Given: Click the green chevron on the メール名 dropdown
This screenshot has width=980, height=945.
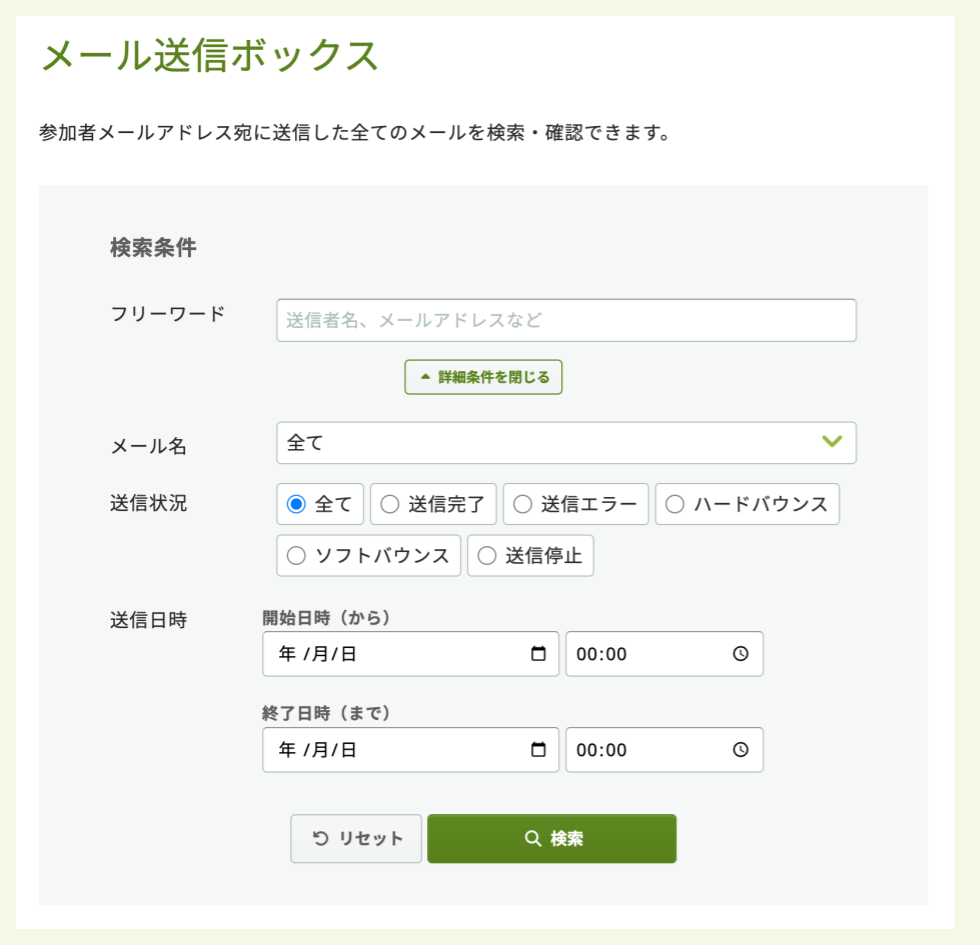Looking at the screenshot, I should [833, 443].
